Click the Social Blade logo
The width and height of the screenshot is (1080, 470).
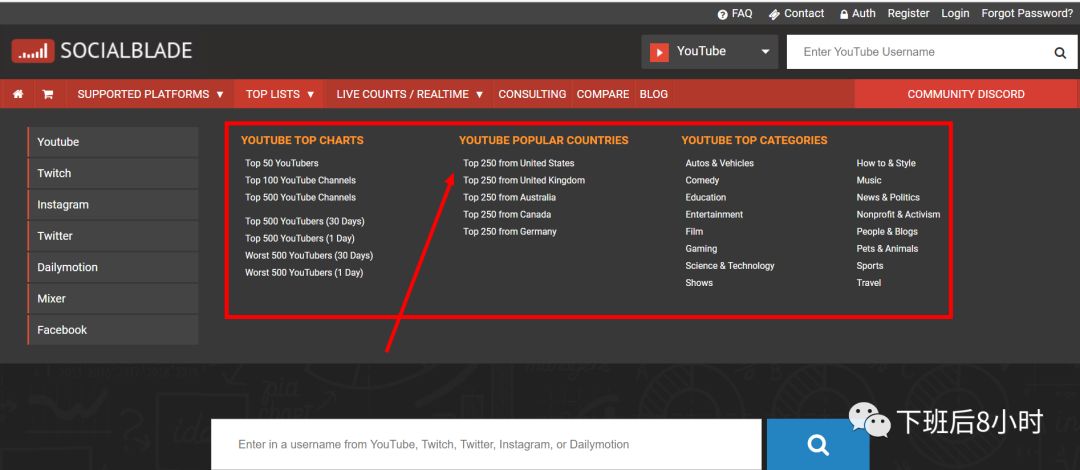coord(102,51)
